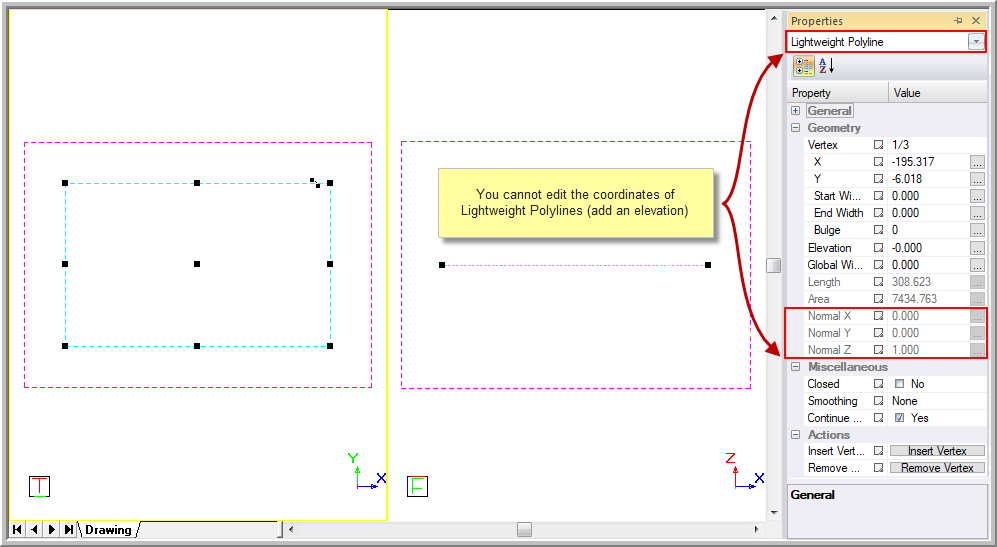Collapse the Miscellaneous property group
Image resolution: width=997 pixels, height=547 pixels.
796,367
